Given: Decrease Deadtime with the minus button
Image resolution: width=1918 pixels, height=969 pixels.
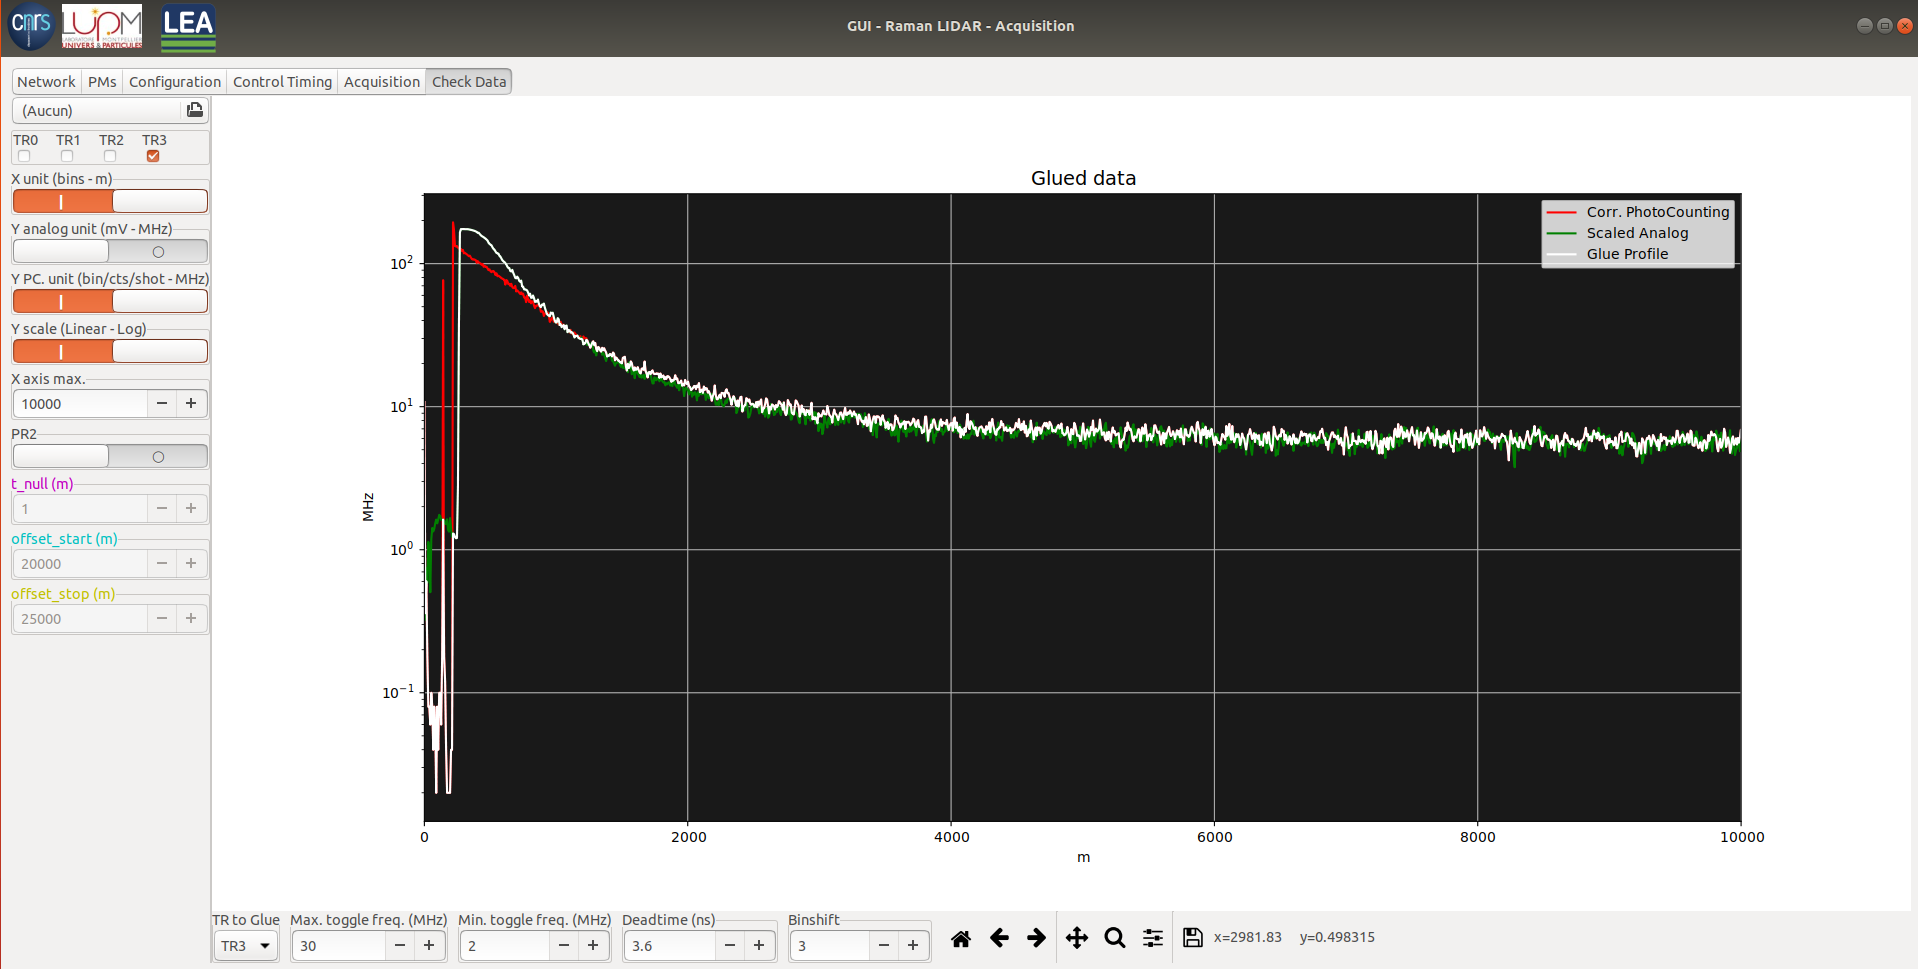Looking at the screenshot, I should pos(730,946).
